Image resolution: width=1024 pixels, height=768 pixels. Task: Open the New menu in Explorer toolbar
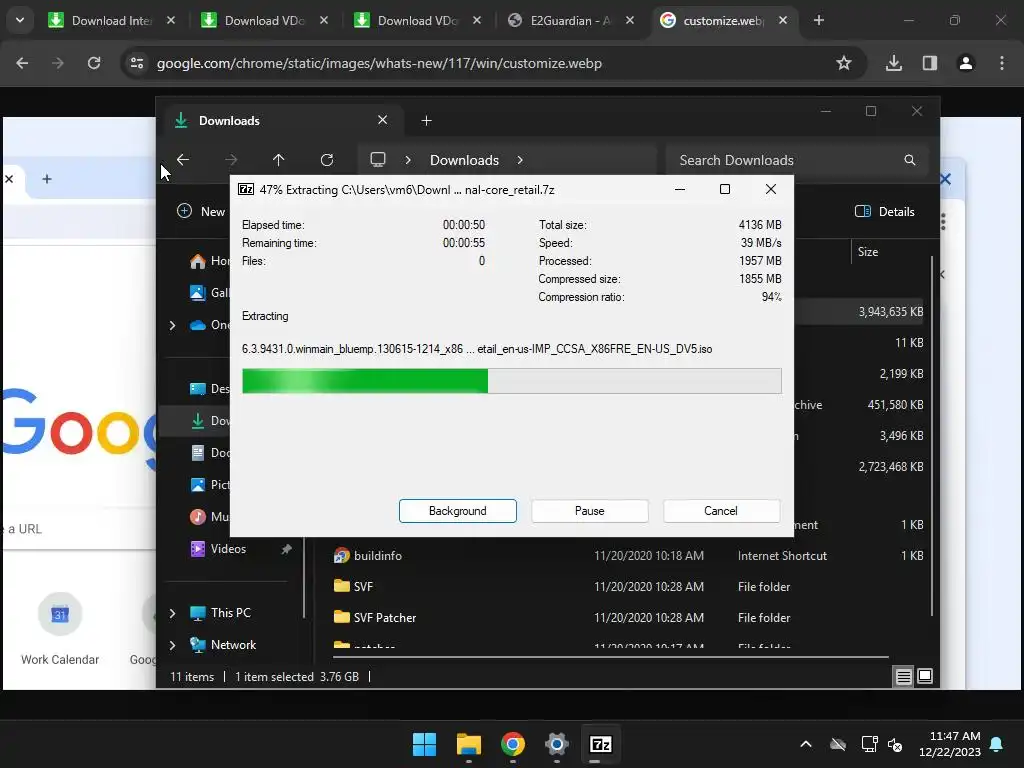(201, 211)
